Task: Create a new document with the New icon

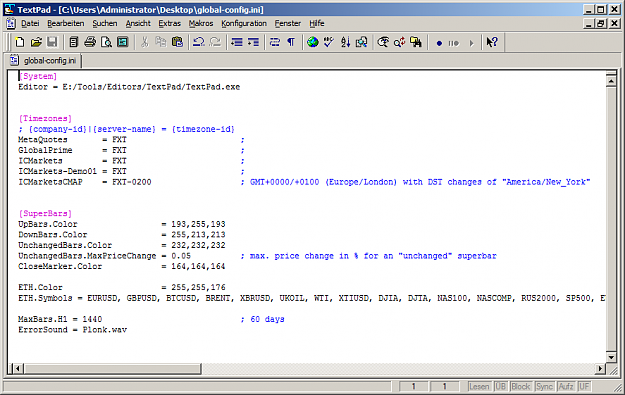Action: tap(20, 42)
